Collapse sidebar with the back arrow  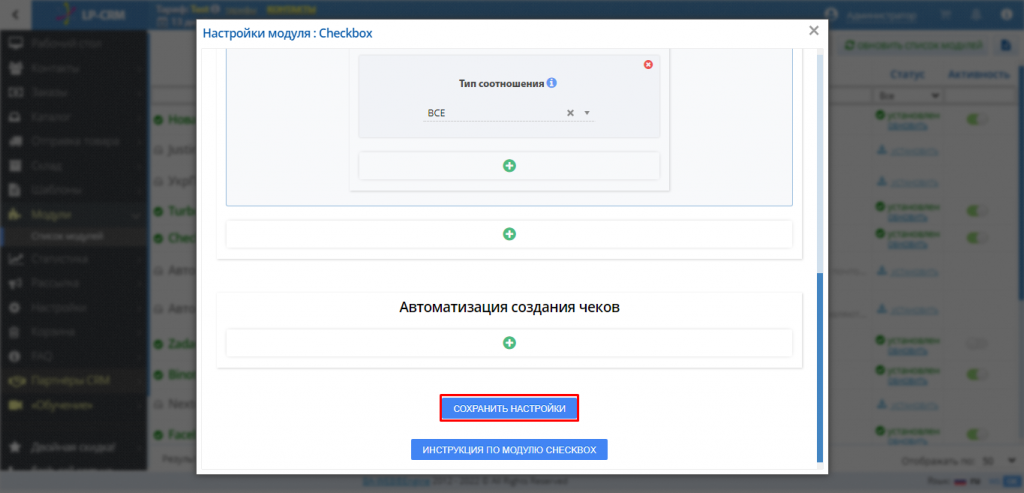pyautogui.click(x=15, y=14)
